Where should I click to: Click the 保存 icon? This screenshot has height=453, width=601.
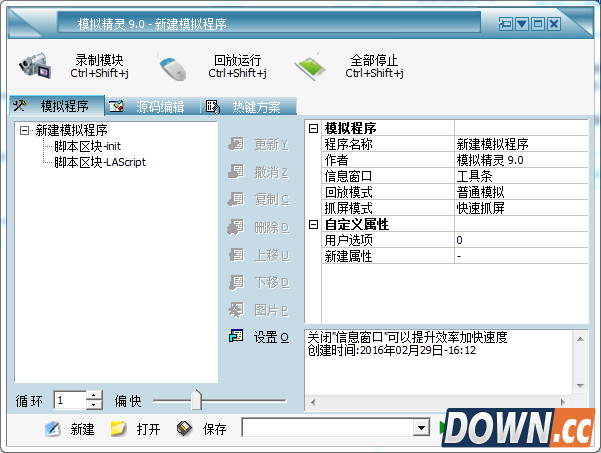tap(184, 428)
